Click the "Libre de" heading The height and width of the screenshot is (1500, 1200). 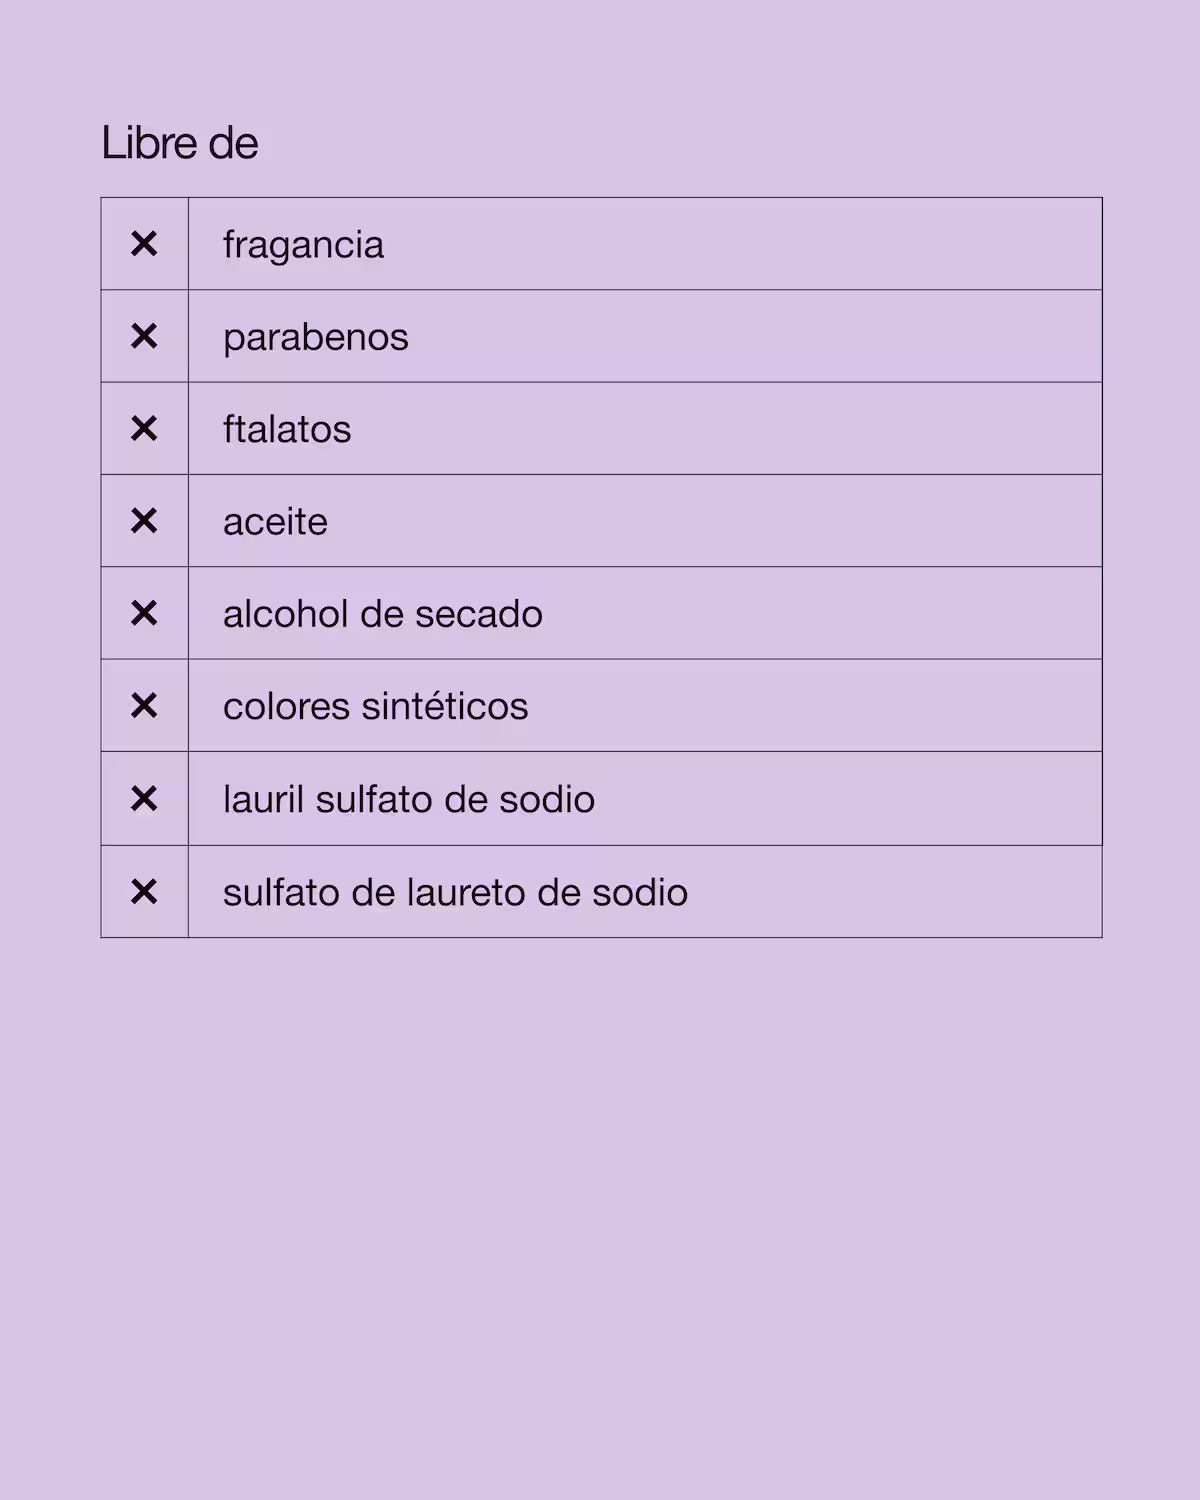[x=180, y=143]
